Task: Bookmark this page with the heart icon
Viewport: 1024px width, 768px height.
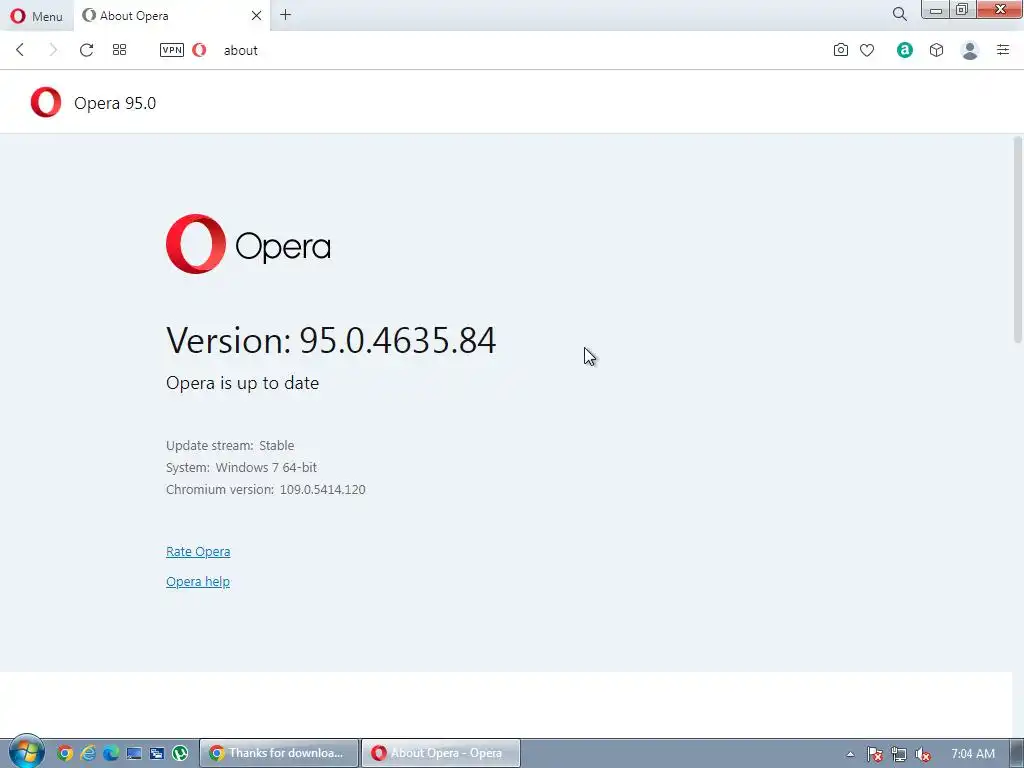Action: coord(867,50)
